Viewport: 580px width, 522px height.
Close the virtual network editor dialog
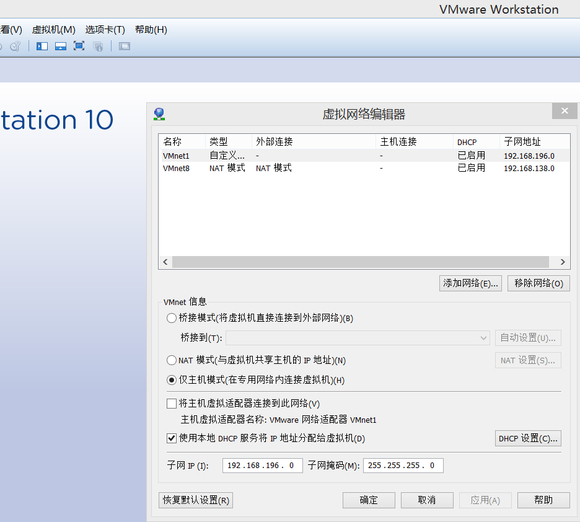tap(564, 111)
